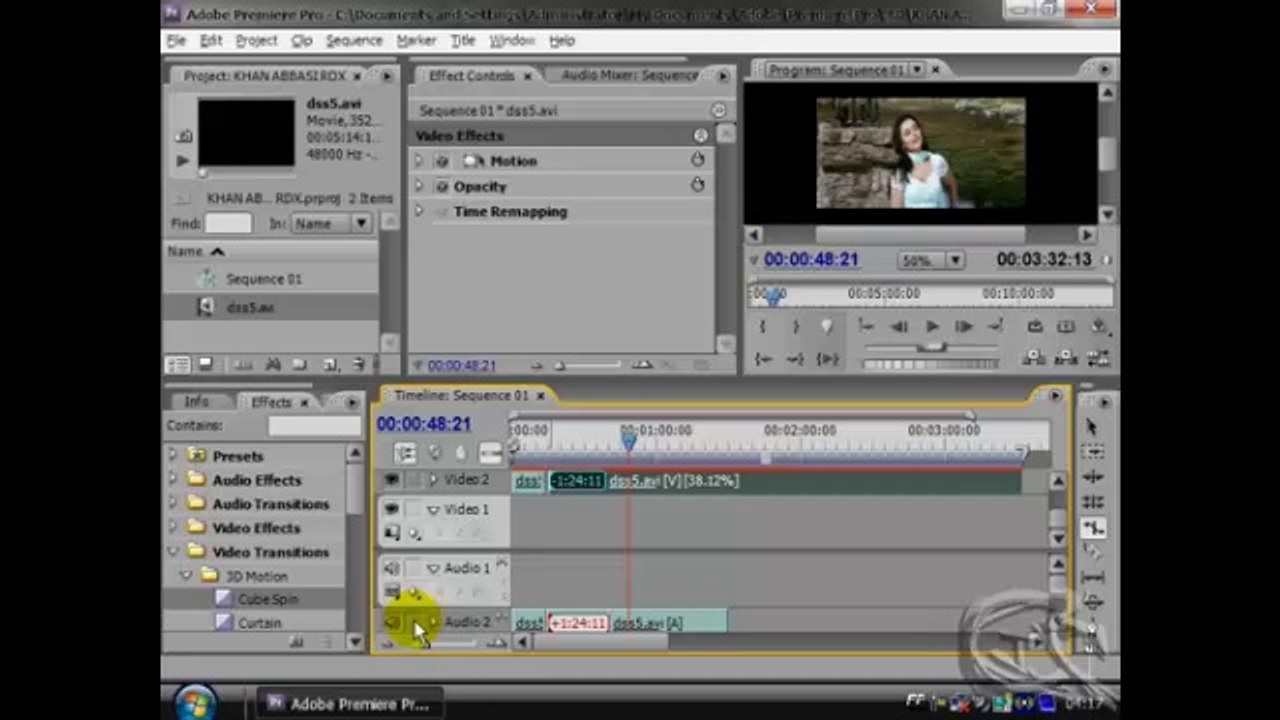Set Out point in Program monitor
The image size is (1280, 720).
pos(795,326)
